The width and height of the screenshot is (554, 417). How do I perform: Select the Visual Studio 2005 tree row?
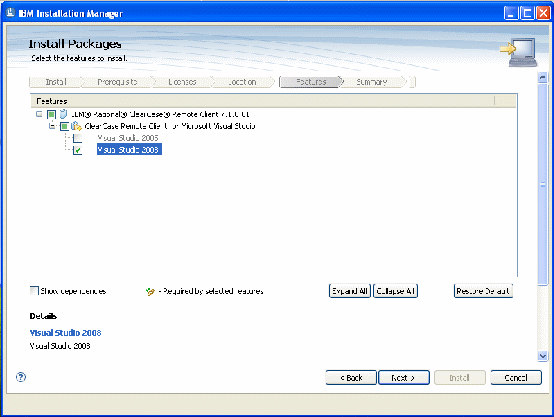point(128,138)
